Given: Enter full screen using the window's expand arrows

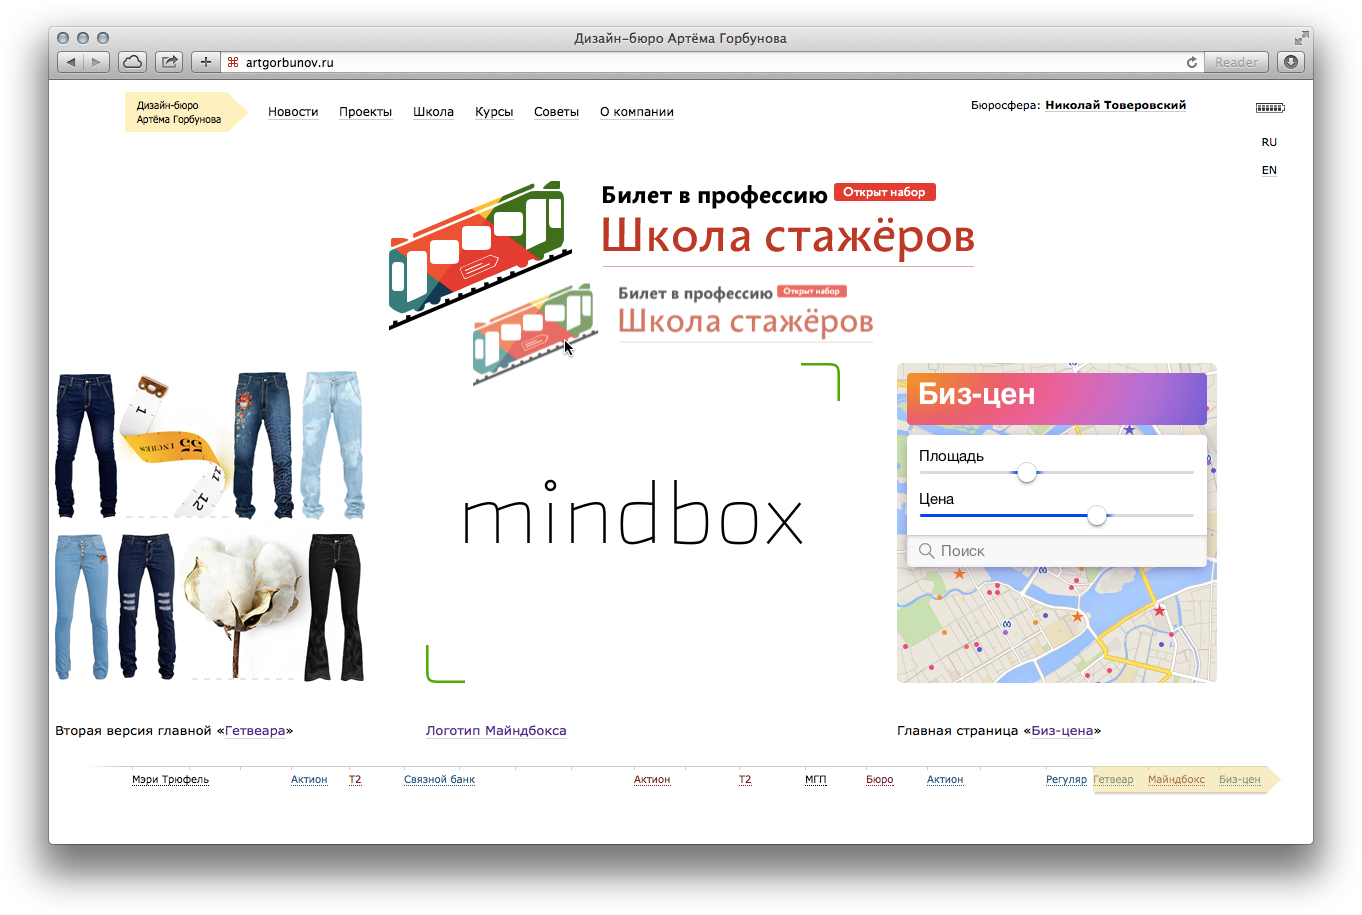Looking at the screenshot, I should pyautogui.click(x=1300, y=38).
